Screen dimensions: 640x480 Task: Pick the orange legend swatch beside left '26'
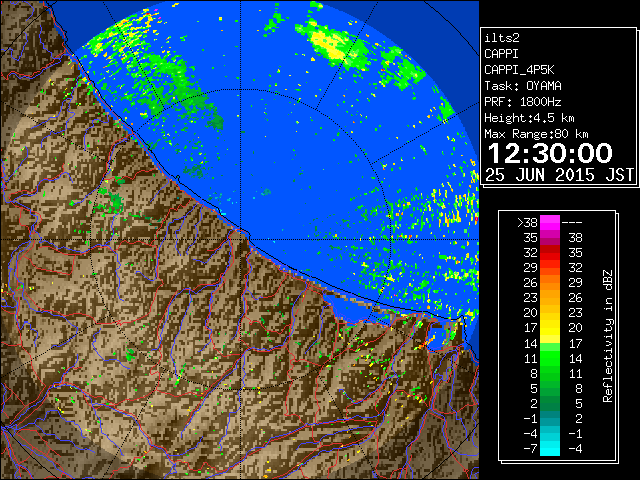550,282
